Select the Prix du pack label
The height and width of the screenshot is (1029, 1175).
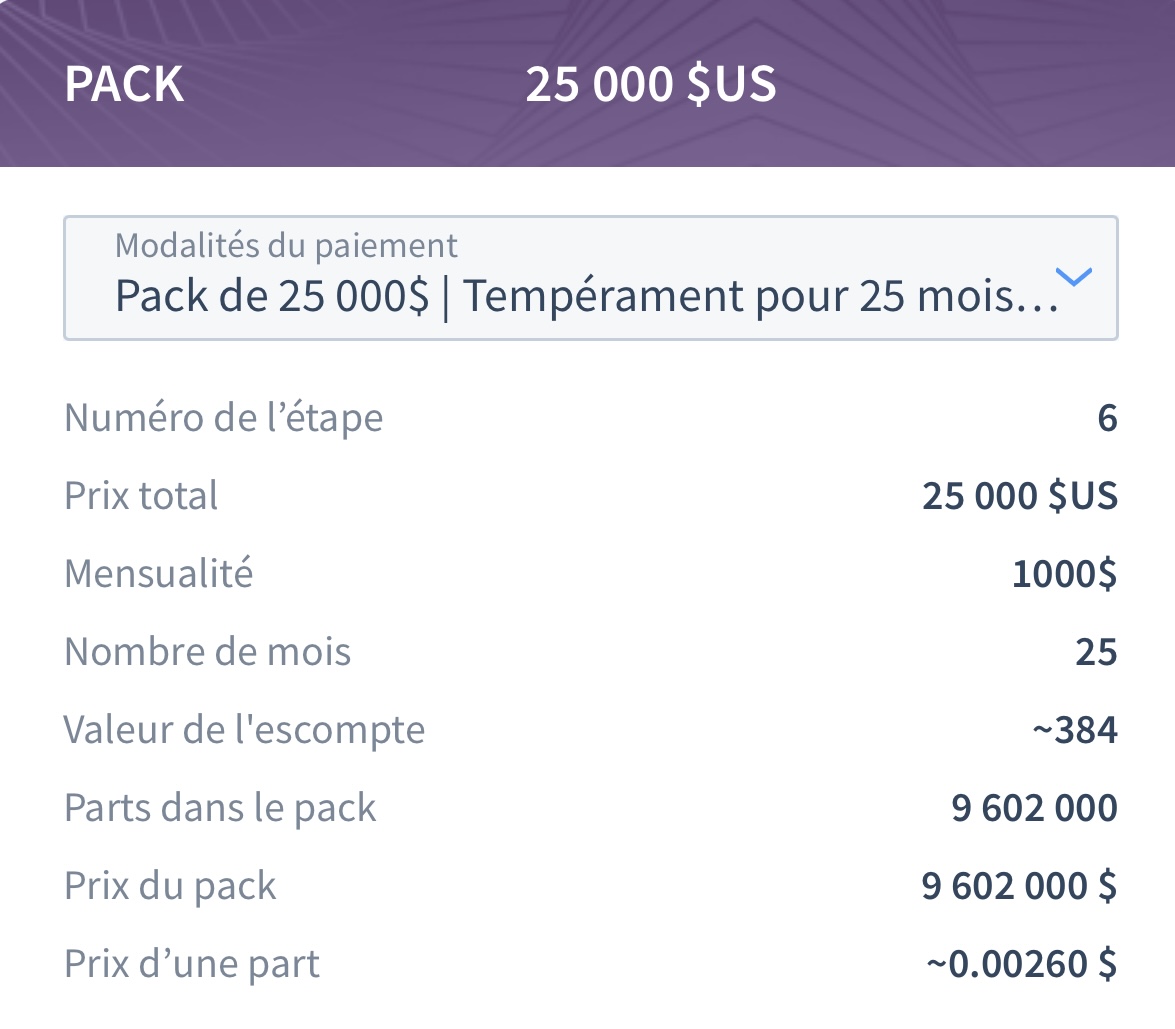[x=170, y=885]
